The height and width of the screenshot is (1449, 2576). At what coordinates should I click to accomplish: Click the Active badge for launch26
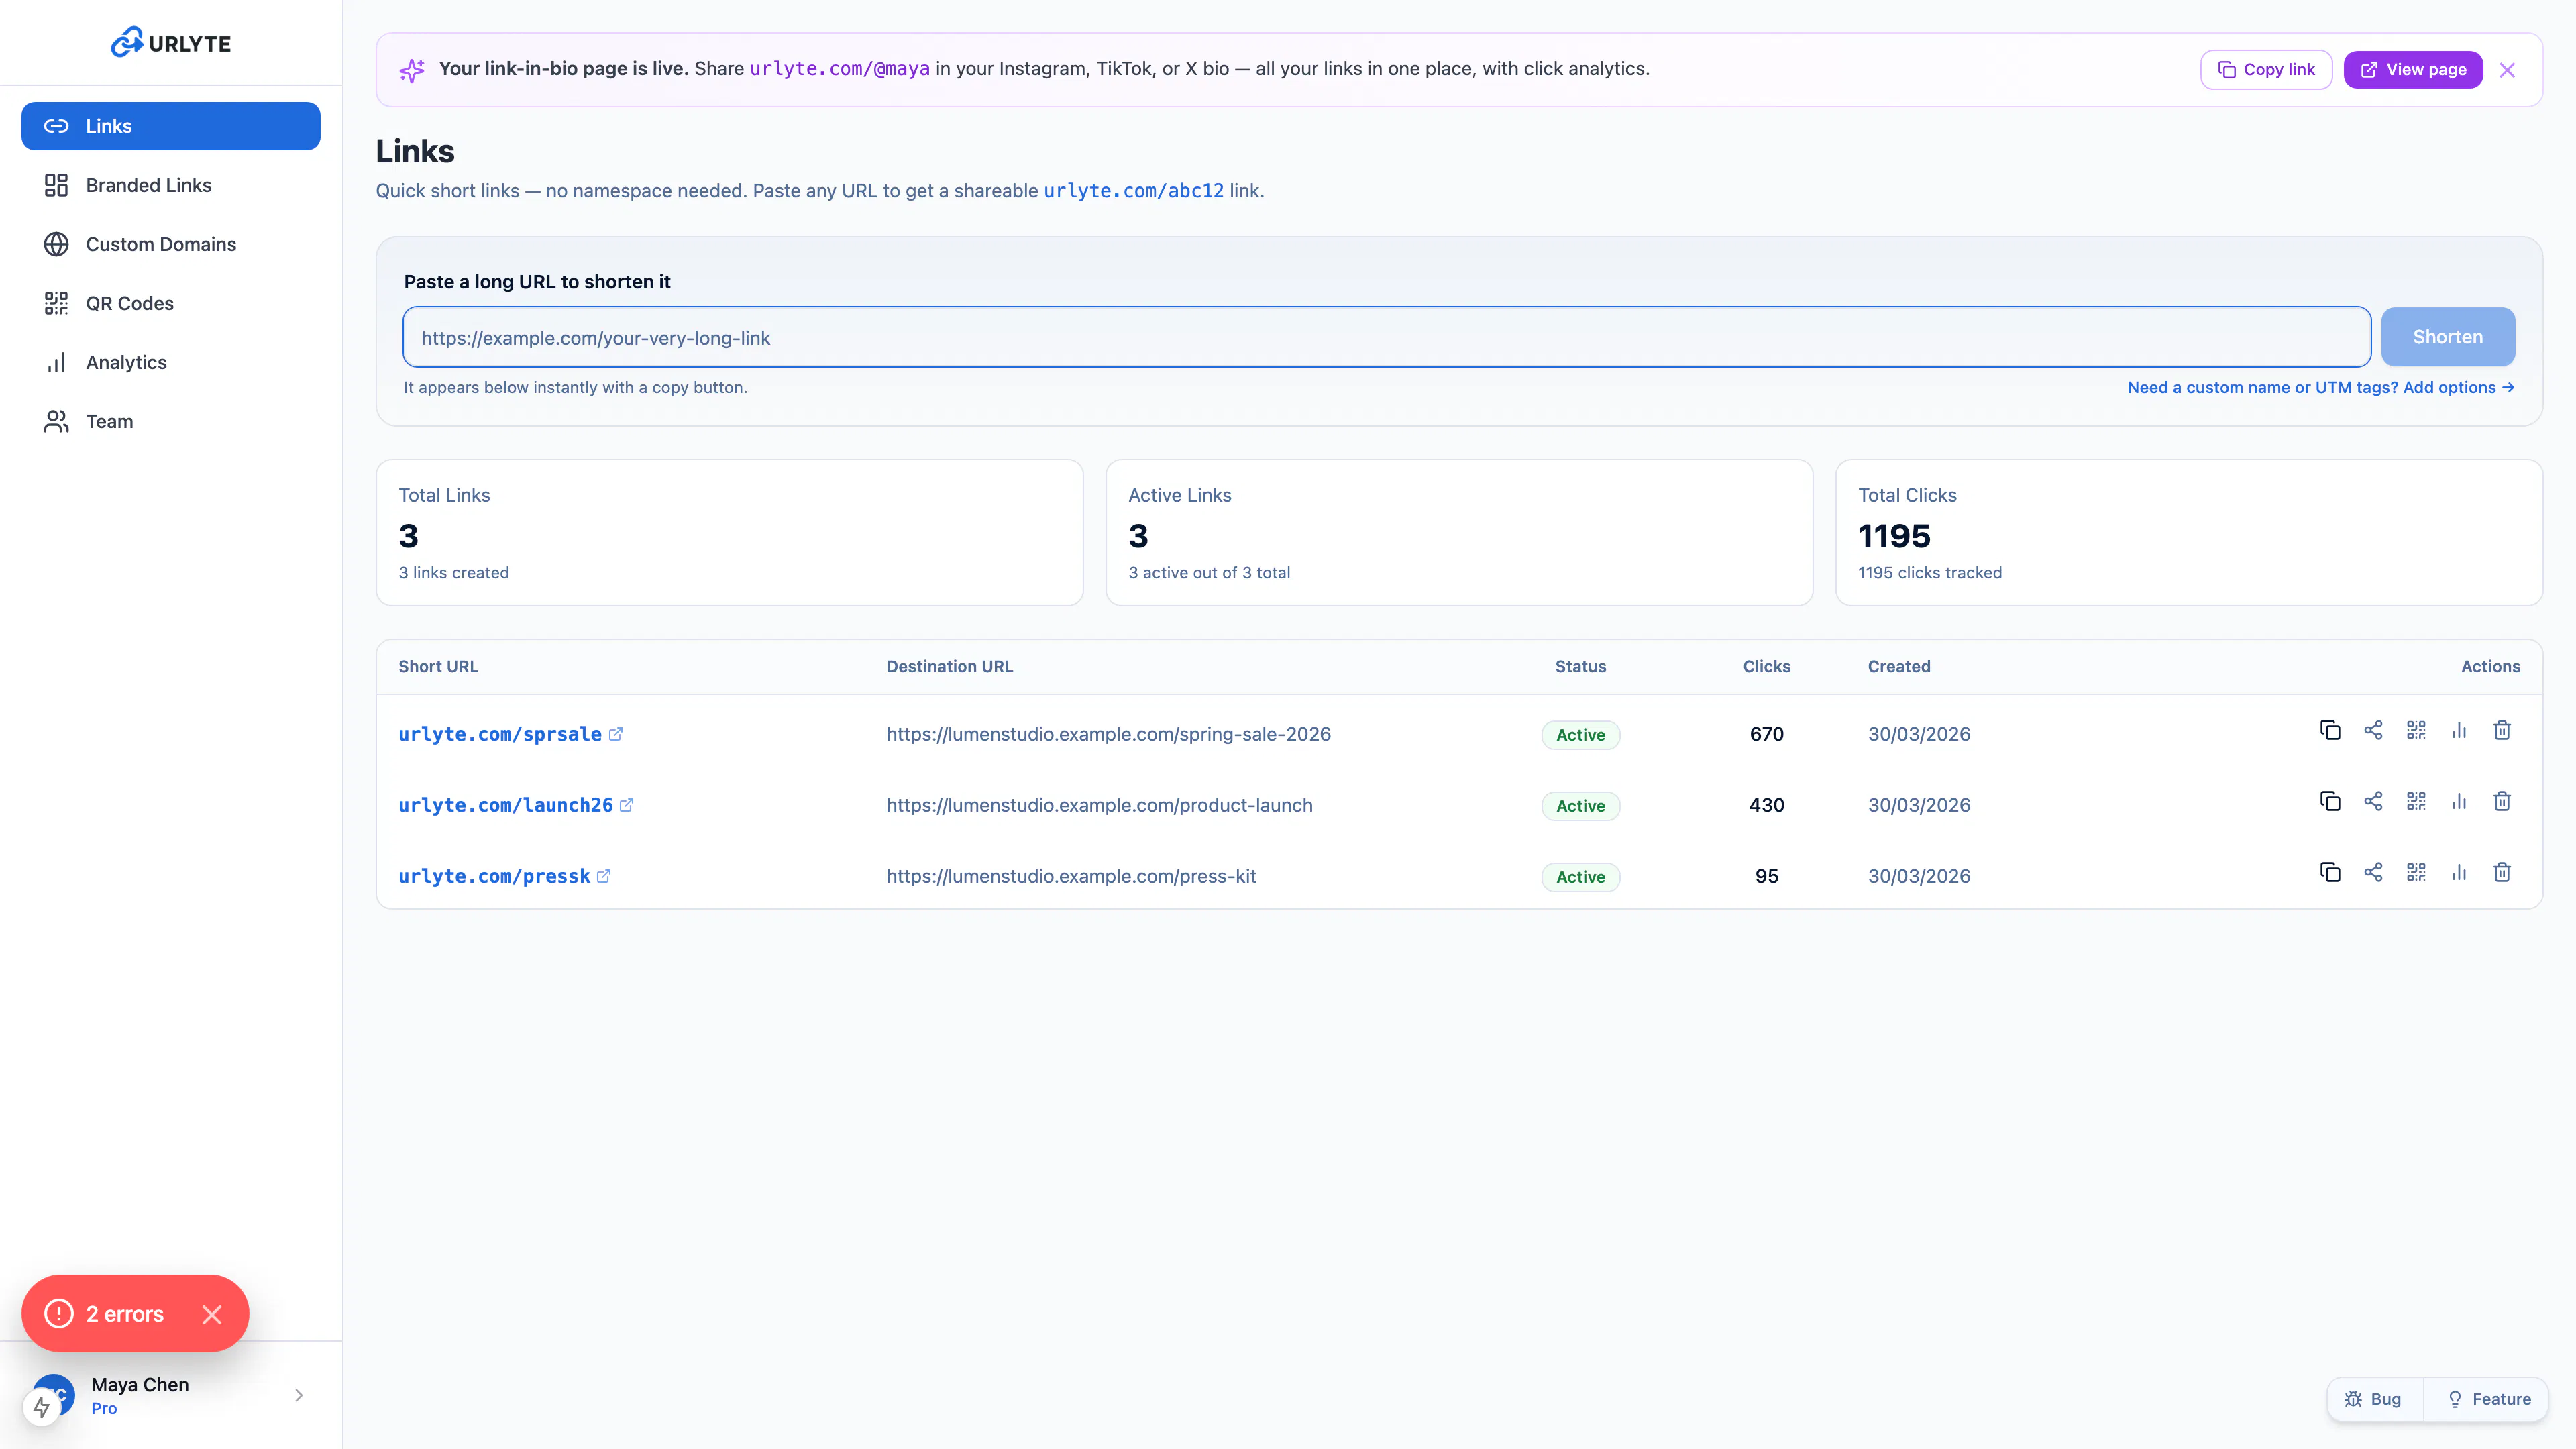coord(1580,806)
